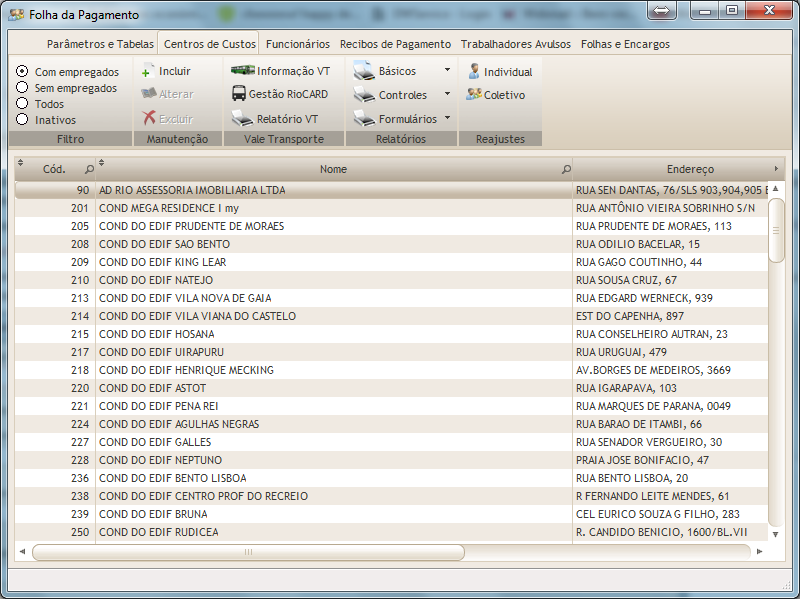
Task: Select the Sem empregados filter
Action: 22,88
